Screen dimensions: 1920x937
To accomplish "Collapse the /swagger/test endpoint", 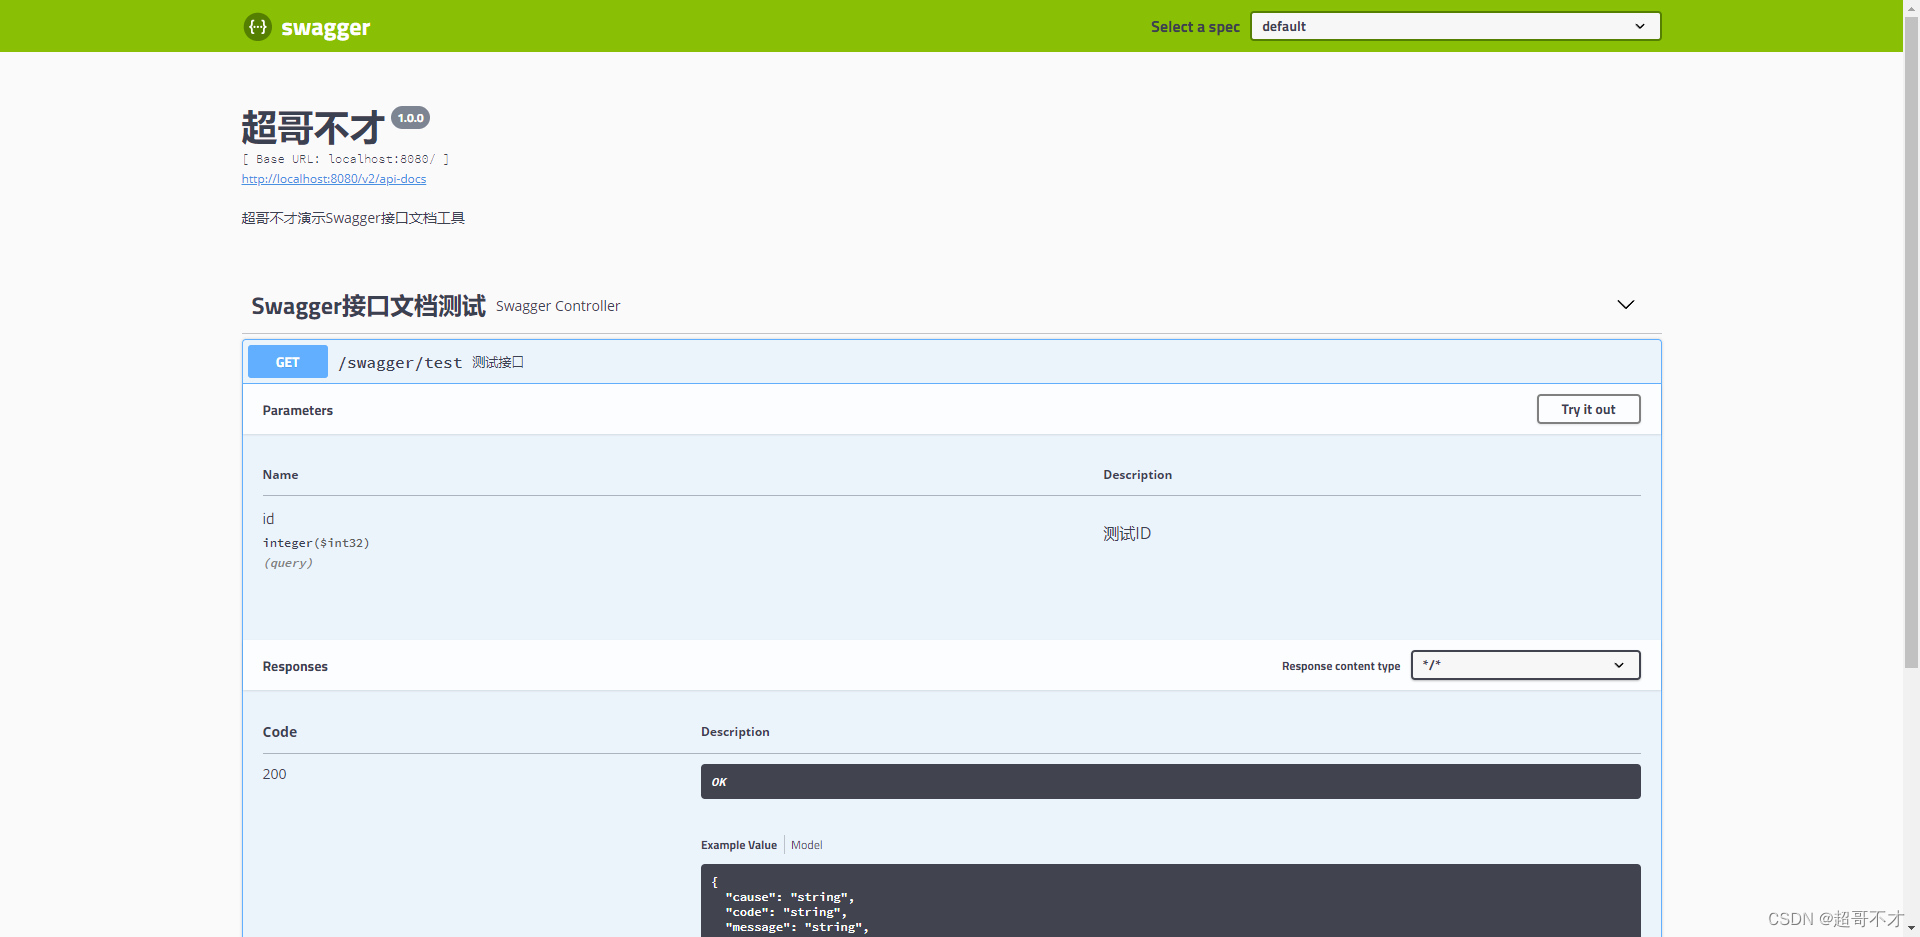I will [951, 362].
